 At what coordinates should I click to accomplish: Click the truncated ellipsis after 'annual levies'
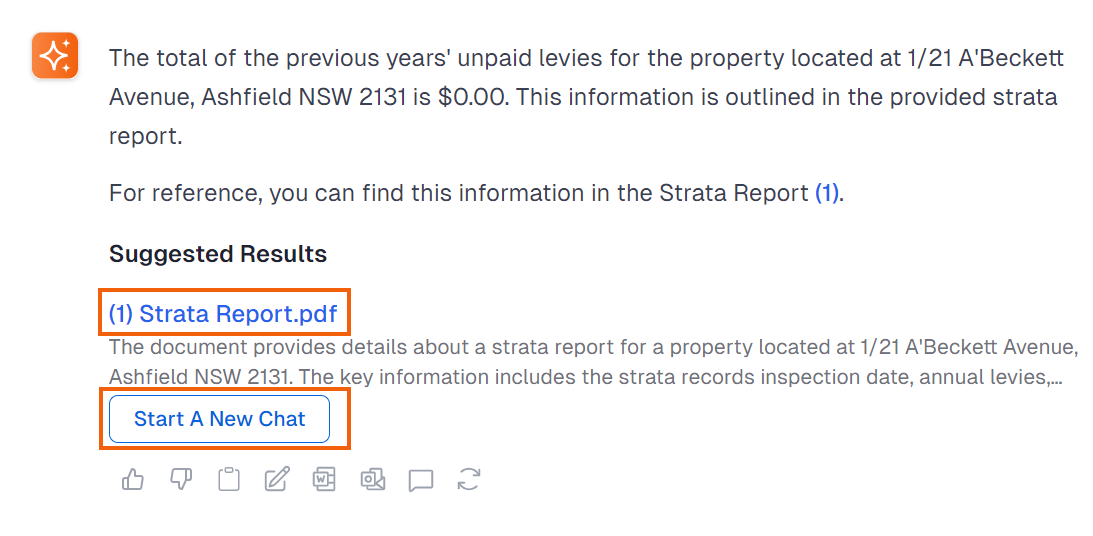click(x=1054, y=379)
